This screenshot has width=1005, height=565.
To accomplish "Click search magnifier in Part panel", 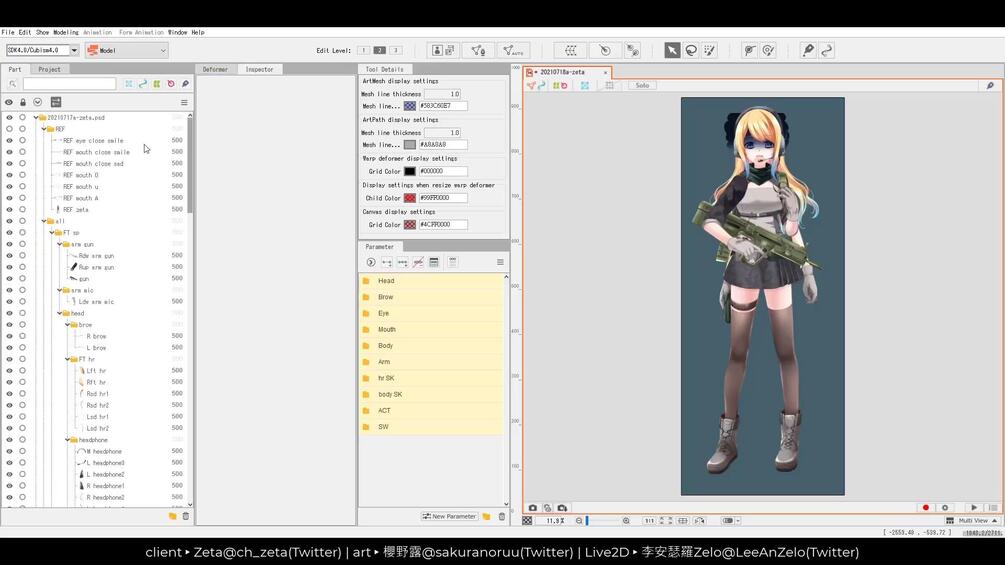I will coord(12,84).
